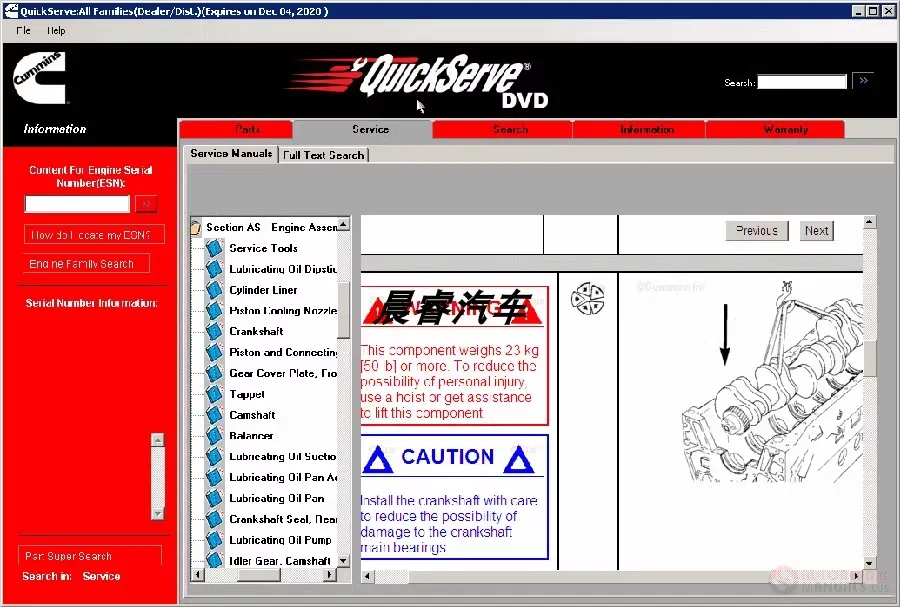Viewport: 900px width, 607px height.
Task: Click the search go arrow in header
Action: [x=863, y=81]
